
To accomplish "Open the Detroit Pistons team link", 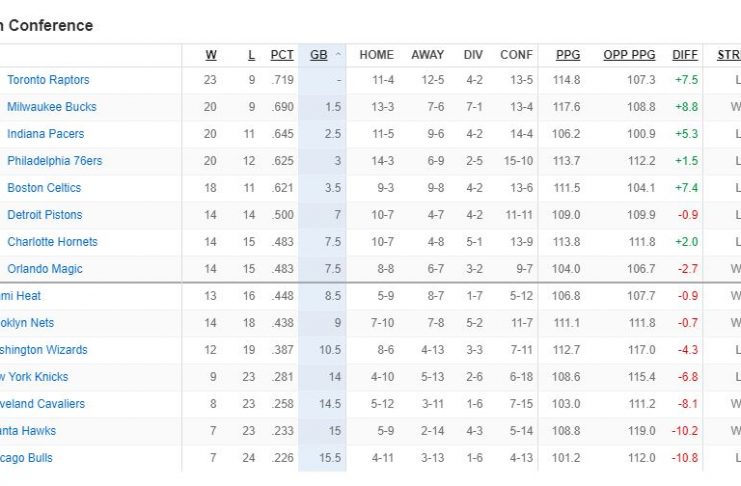I will pyautogui.click(x=45, y=215).
